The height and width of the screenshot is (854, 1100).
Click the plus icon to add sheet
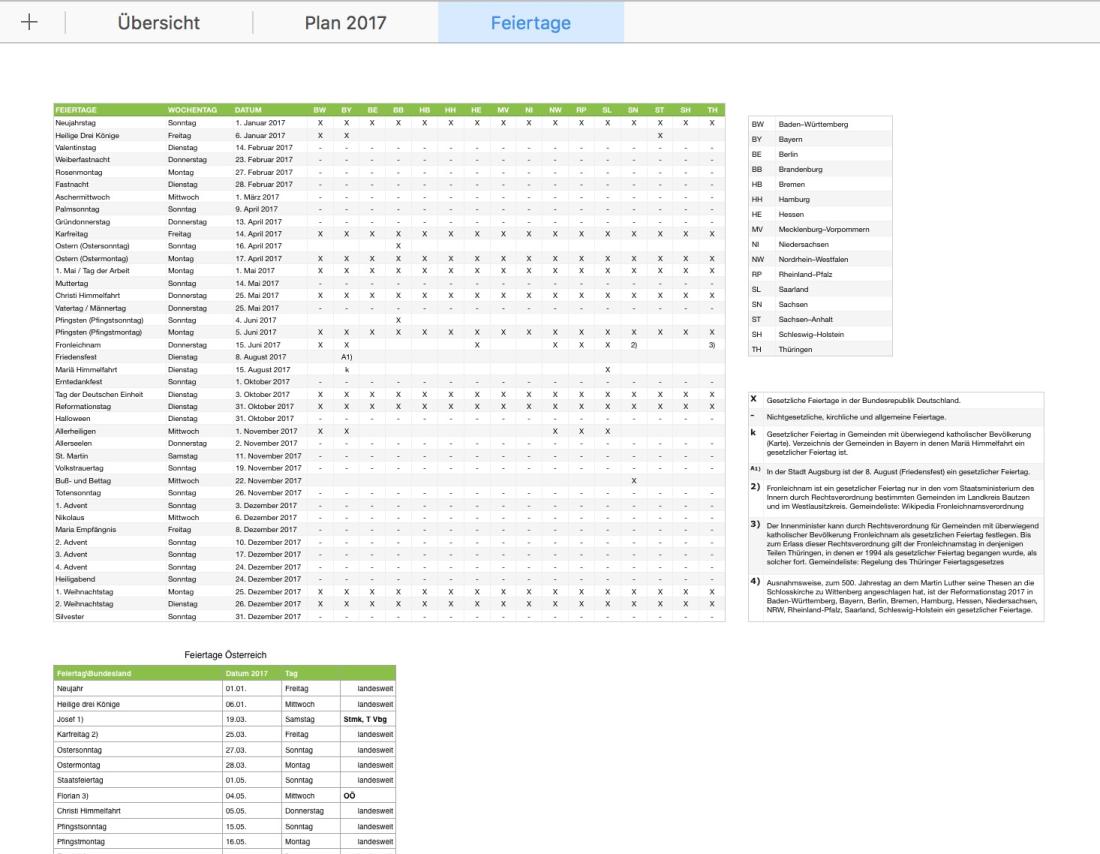(30, 23)
